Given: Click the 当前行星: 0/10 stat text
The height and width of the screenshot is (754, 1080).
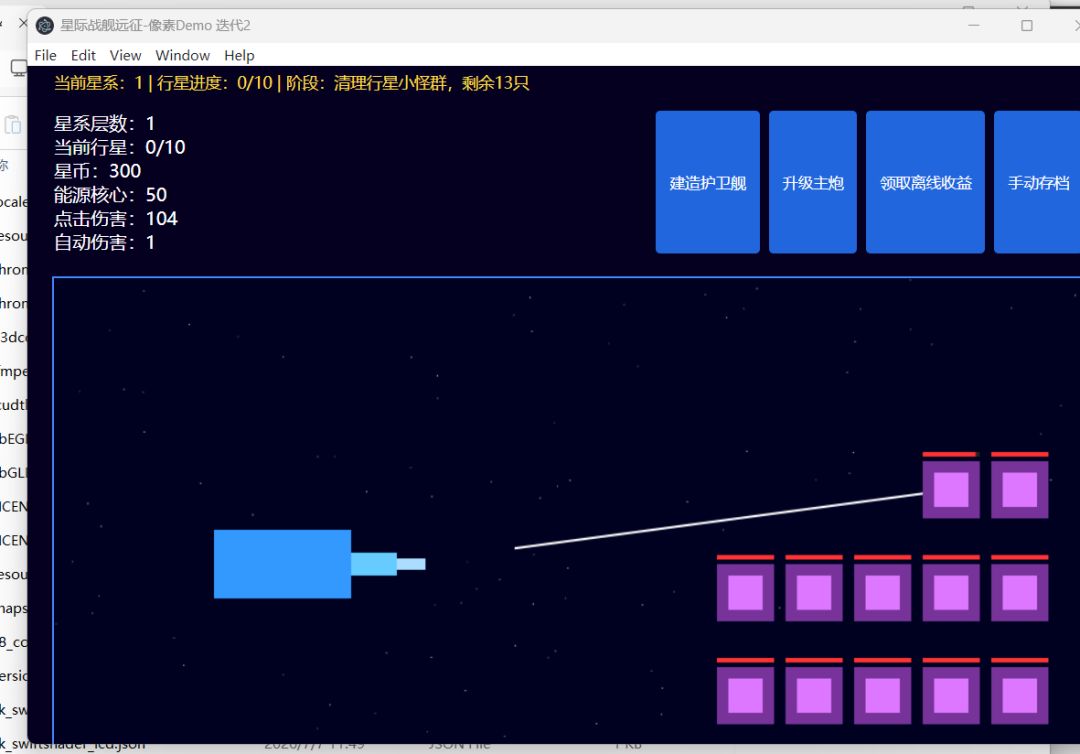Looking at the screenshot, I should coord(119,147).
